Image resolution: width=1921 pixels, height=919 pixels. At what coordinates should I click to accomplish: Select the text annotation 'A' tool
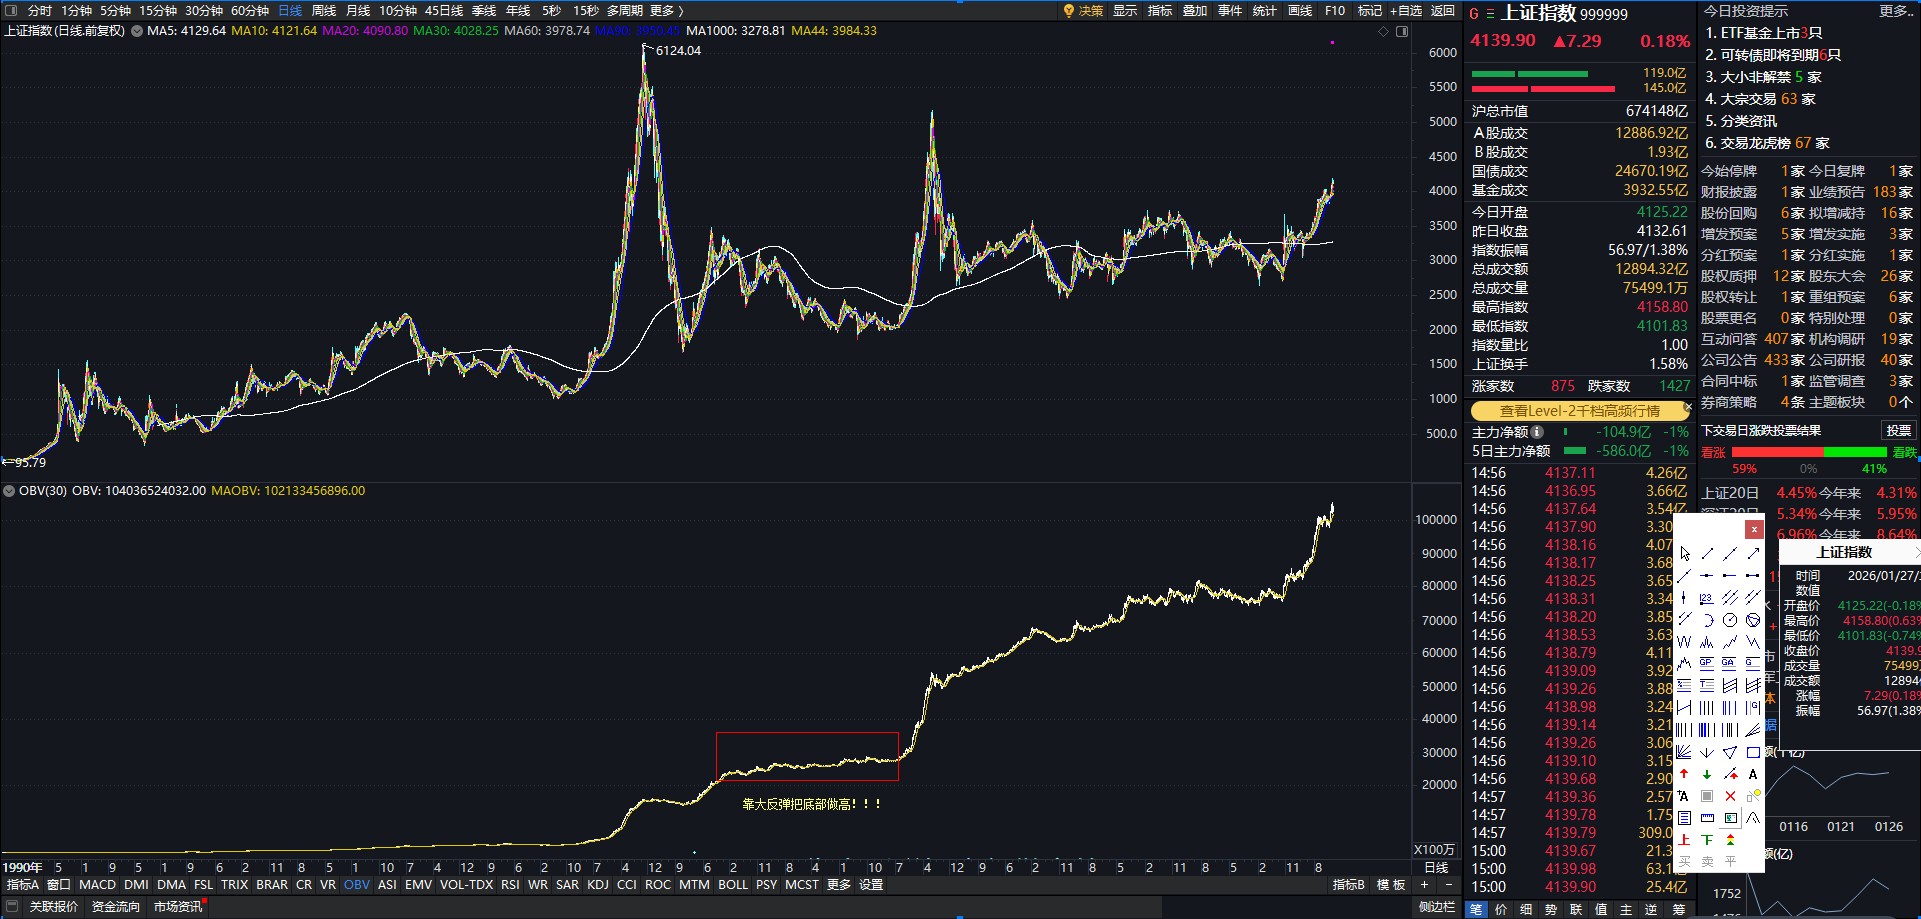[1753, 774]
